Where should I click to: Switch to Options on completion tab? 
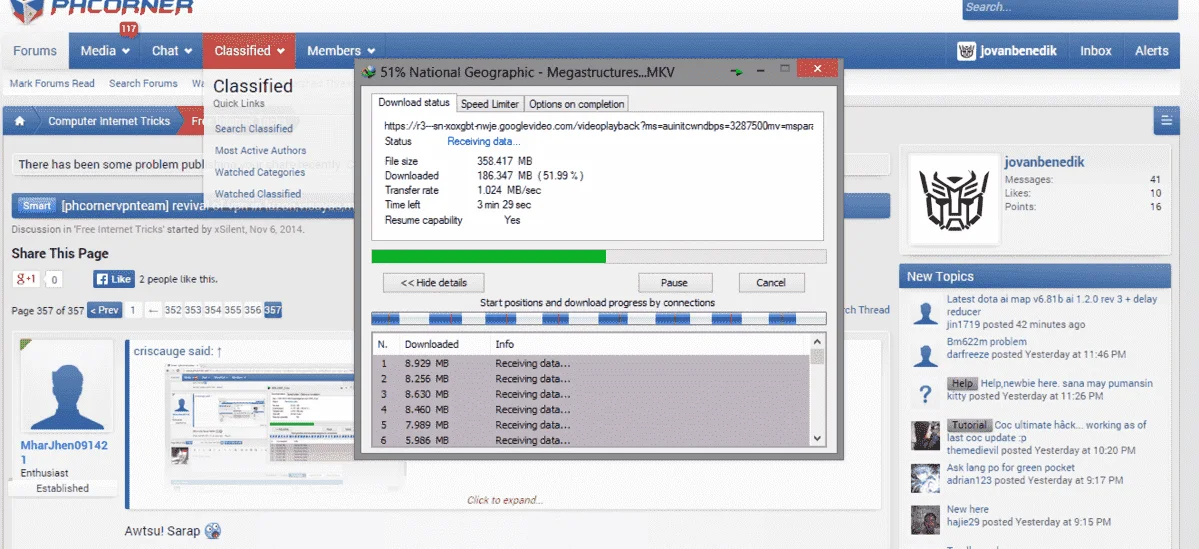tap(577, 104)
